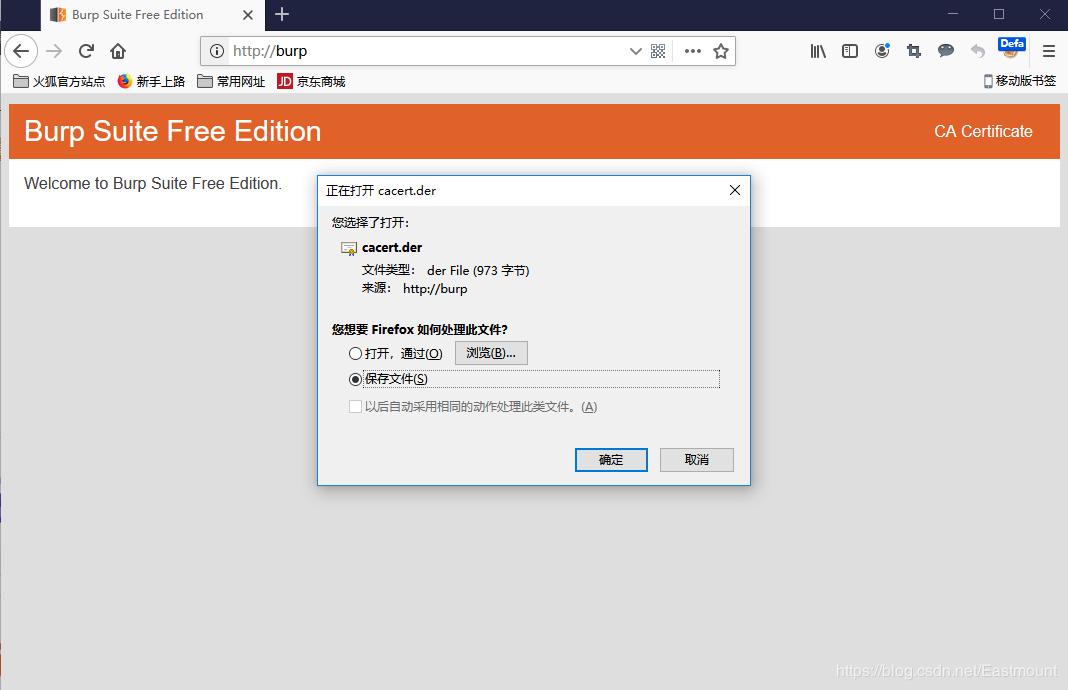Screen dimensions: 1068x690
Task: Click the der File (973 字节) text
Action: pos(478,270)
